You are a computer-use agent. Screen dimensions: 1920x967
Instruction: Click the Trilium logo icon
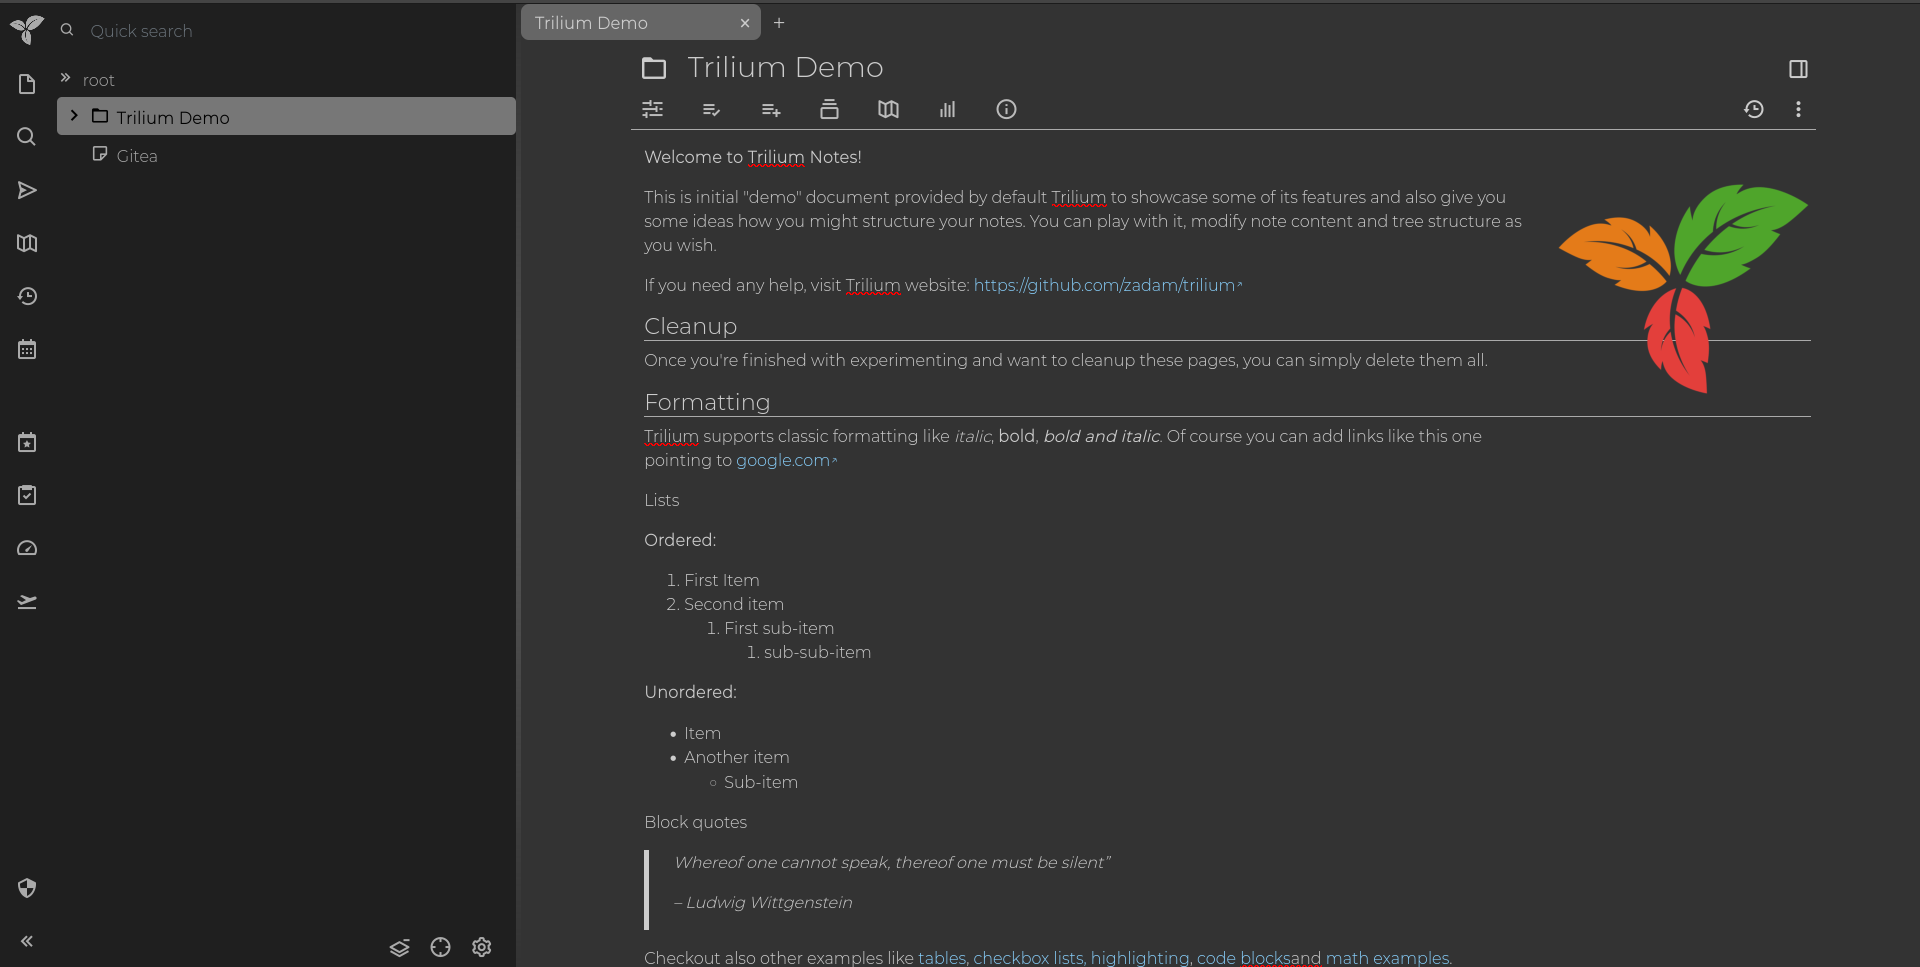tap(27, 30)
